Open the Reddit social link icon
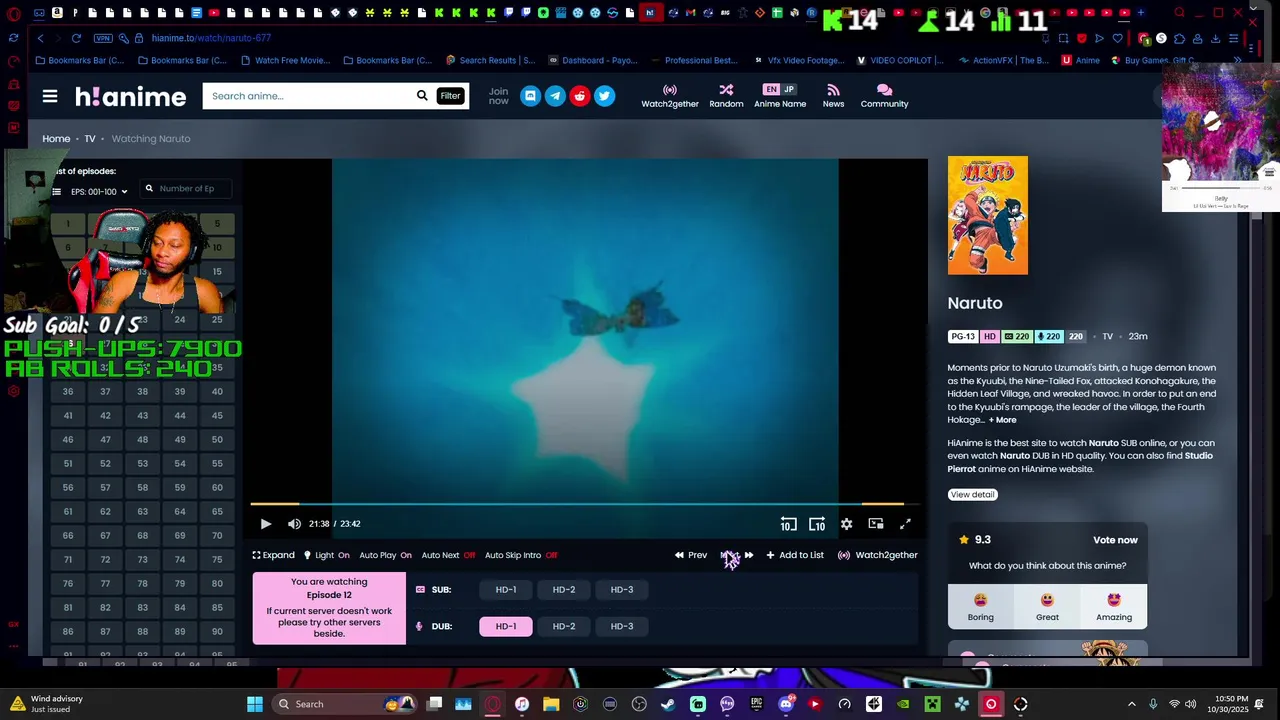Viewport: 1280px width, 720px height. click(x=580, y=96)
